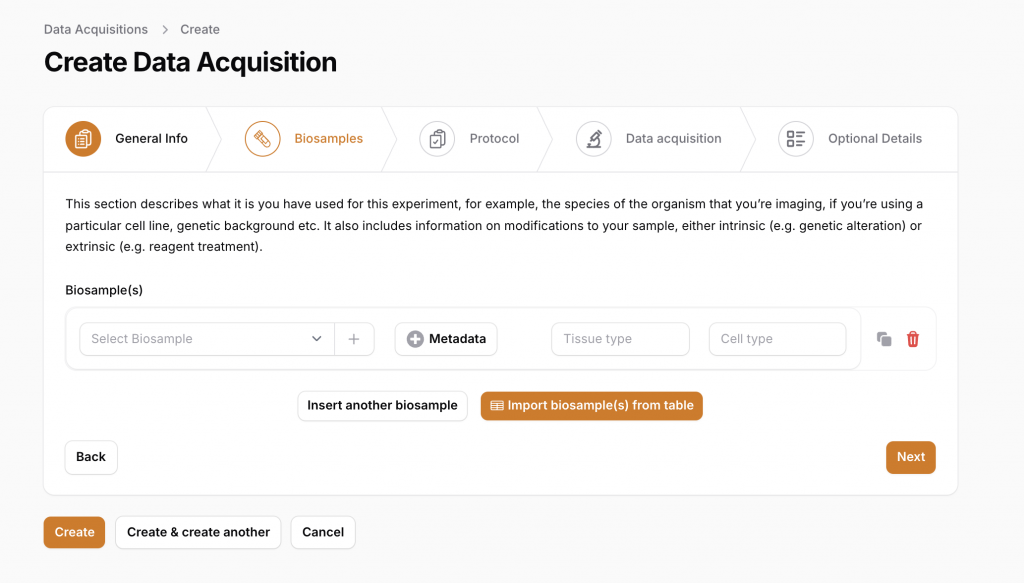
Task: Duplicate the biosample row with copy icon
Action: [x=884, y=339]
